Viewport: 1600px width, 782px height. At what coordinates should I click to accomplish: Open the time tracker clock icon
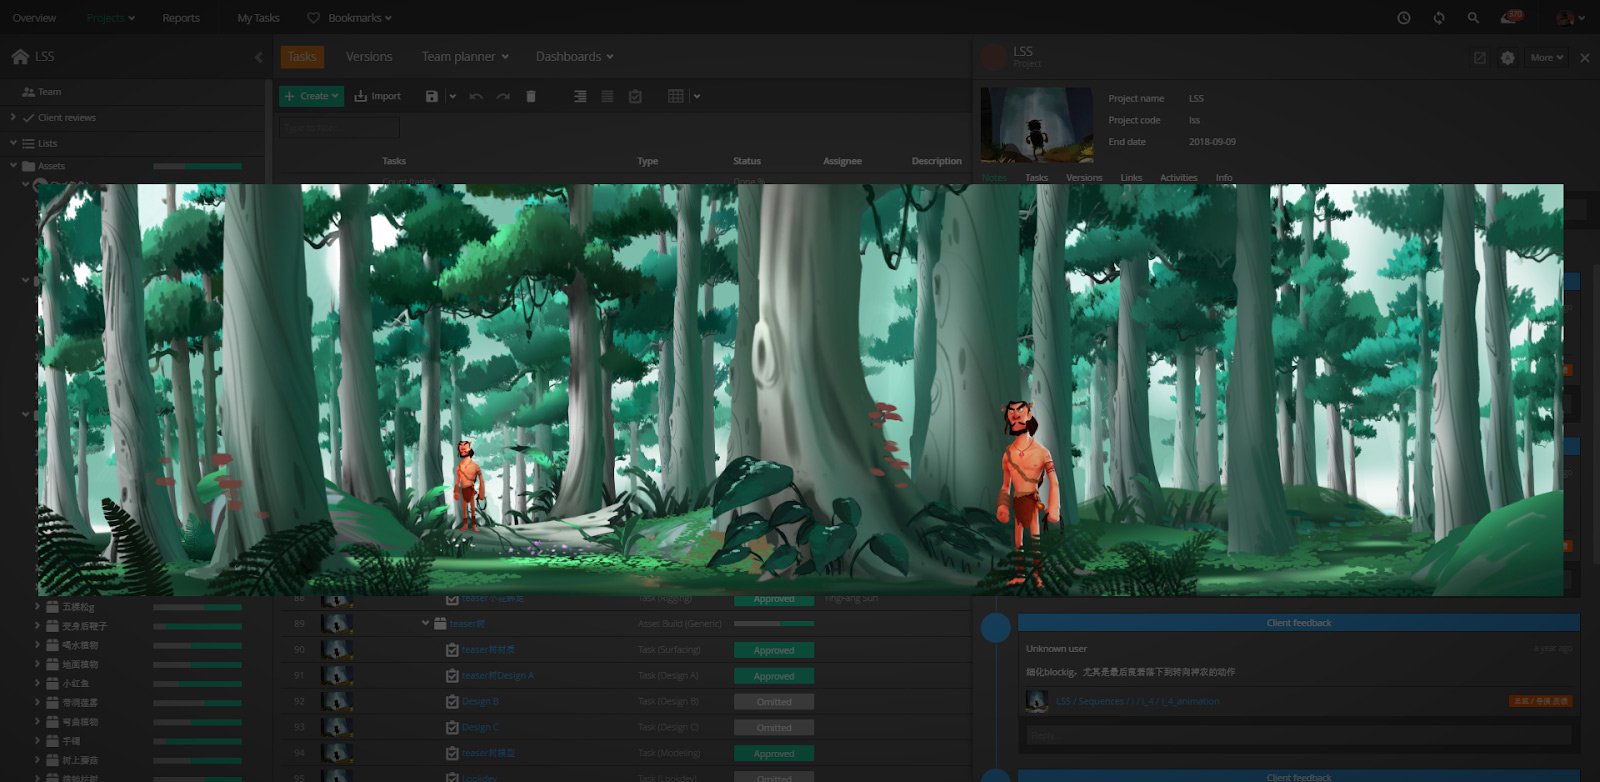(x=1404, y=18)
